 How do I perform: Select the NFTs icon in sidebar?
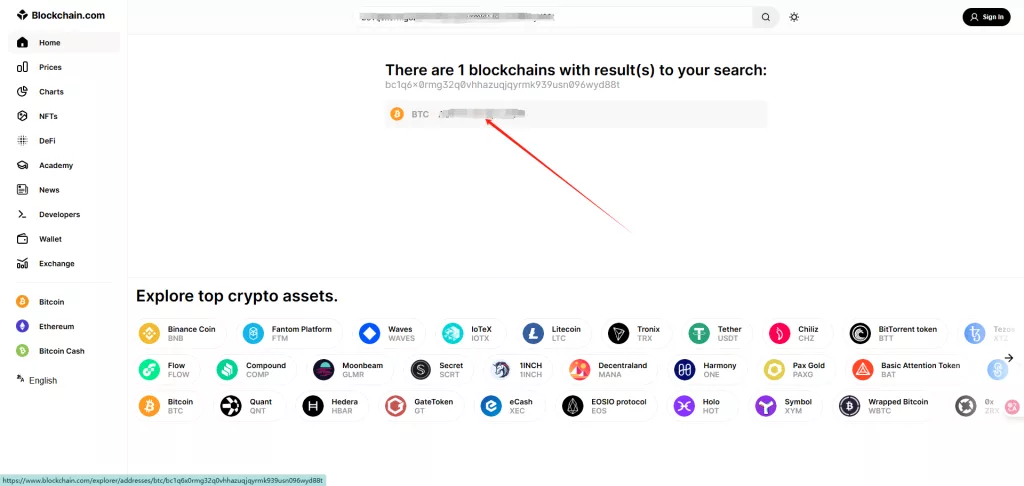click(22, 116)
